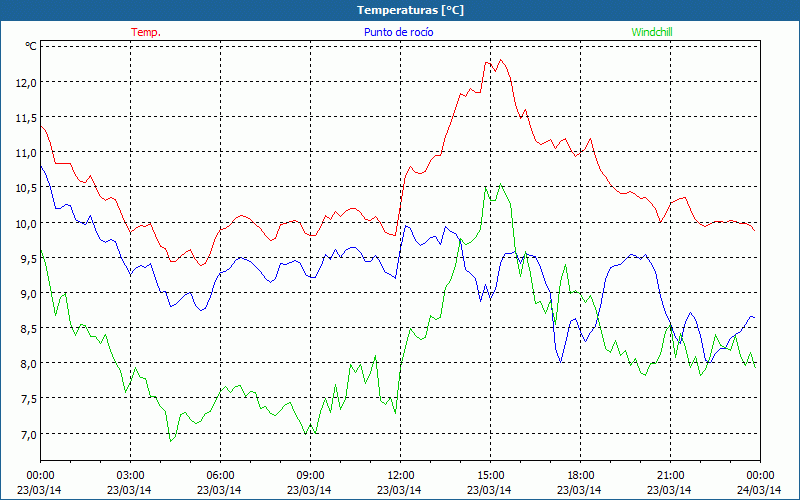Click the 10,5 y-axis value

[x=27, y=188]
